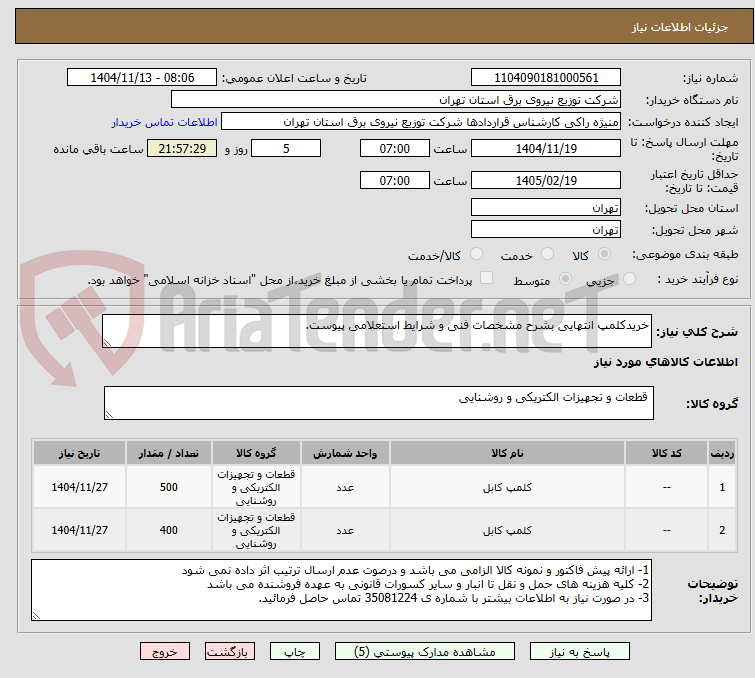Viewport: 755px width, 678px height.
Task: Select the خدمت radio button
Action: pyautogui.click(x=547, y=254)
